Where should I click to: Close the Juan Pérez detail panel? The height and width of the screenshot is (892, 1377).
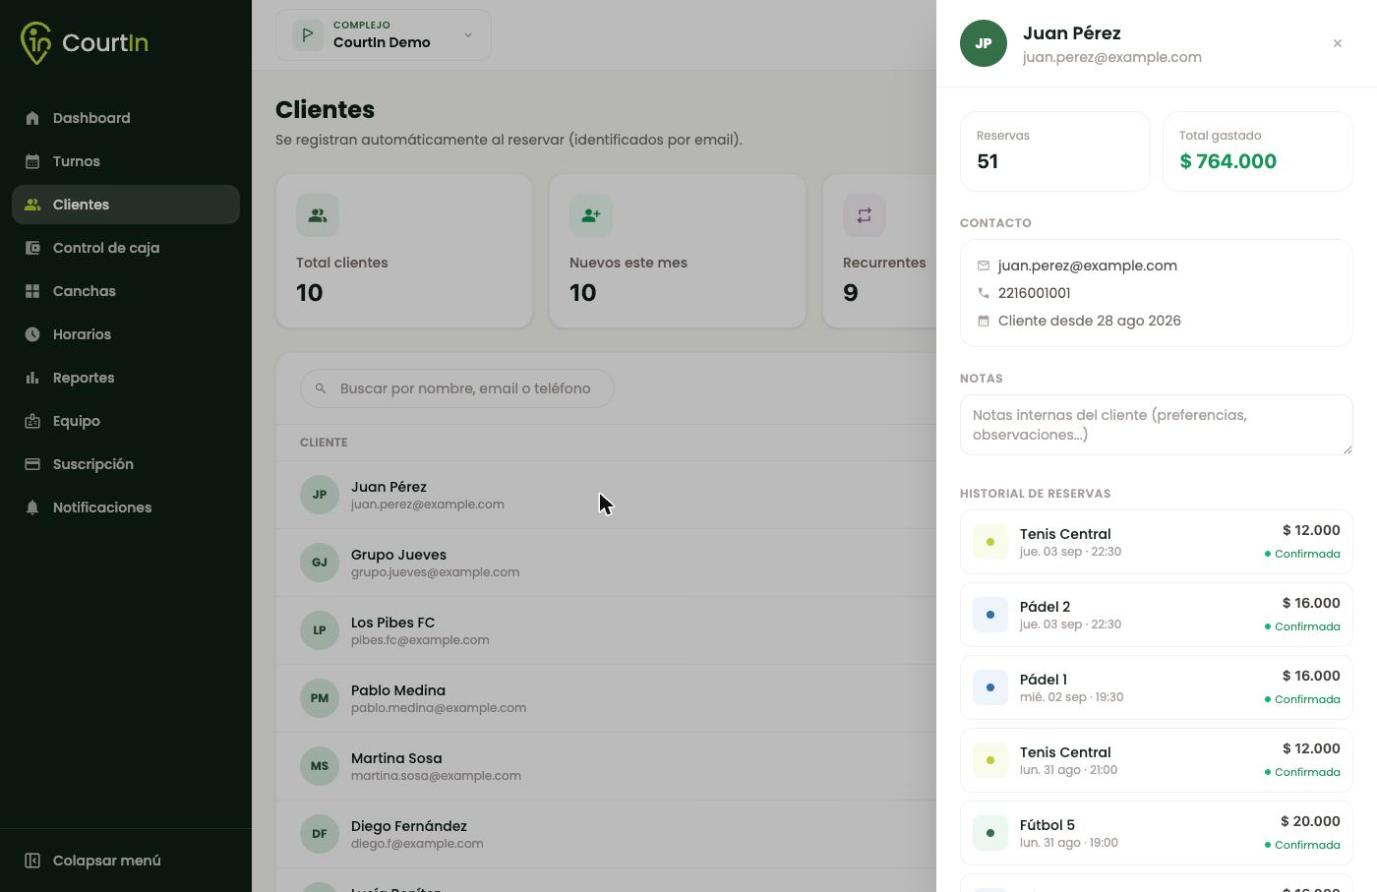(1337, 43)
